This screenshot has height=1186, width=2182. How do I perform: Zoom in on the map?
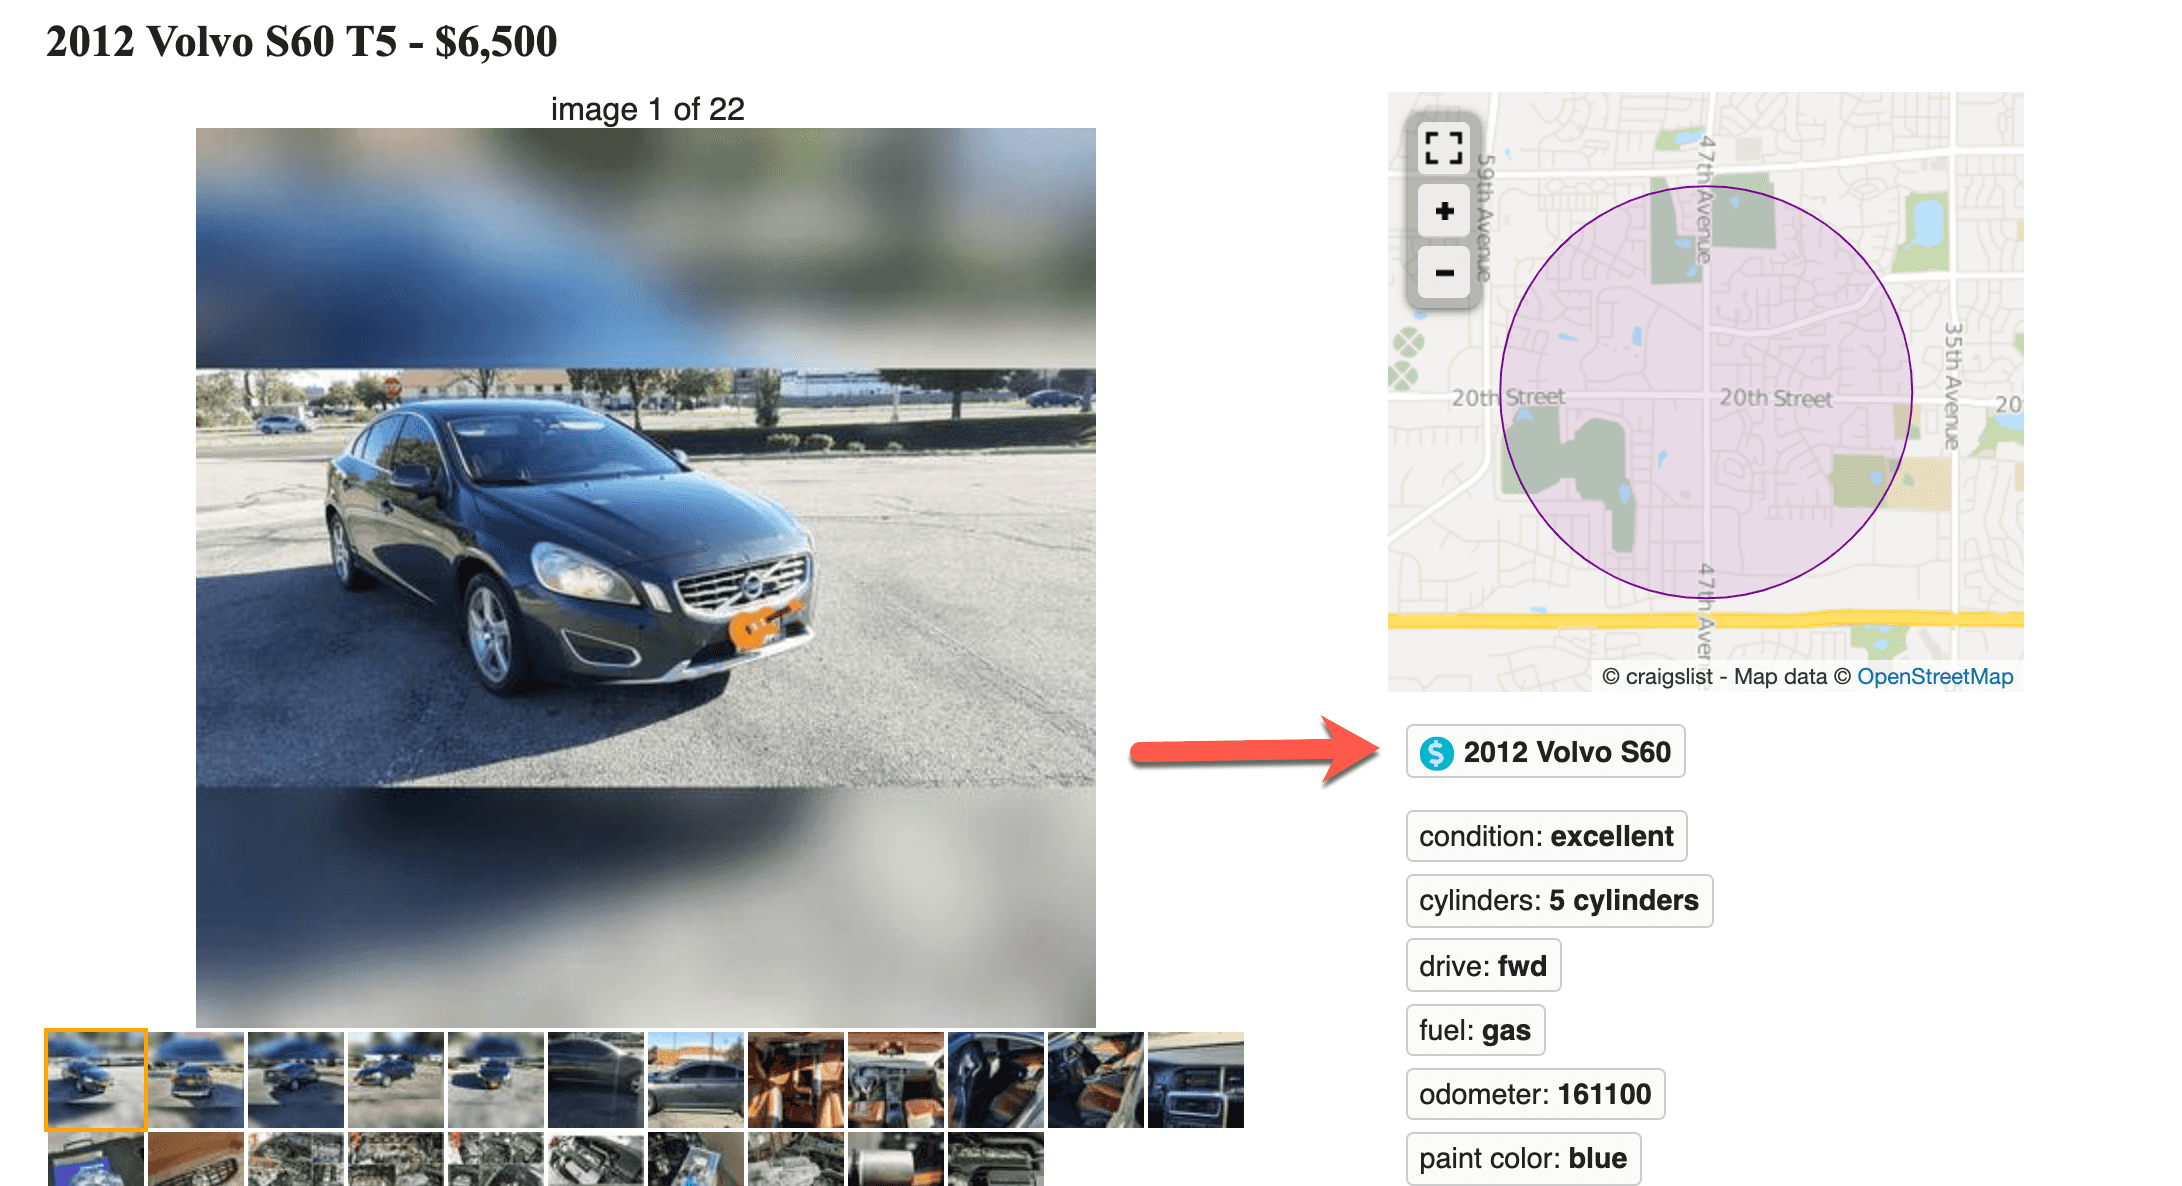(x=1444, y=211)
